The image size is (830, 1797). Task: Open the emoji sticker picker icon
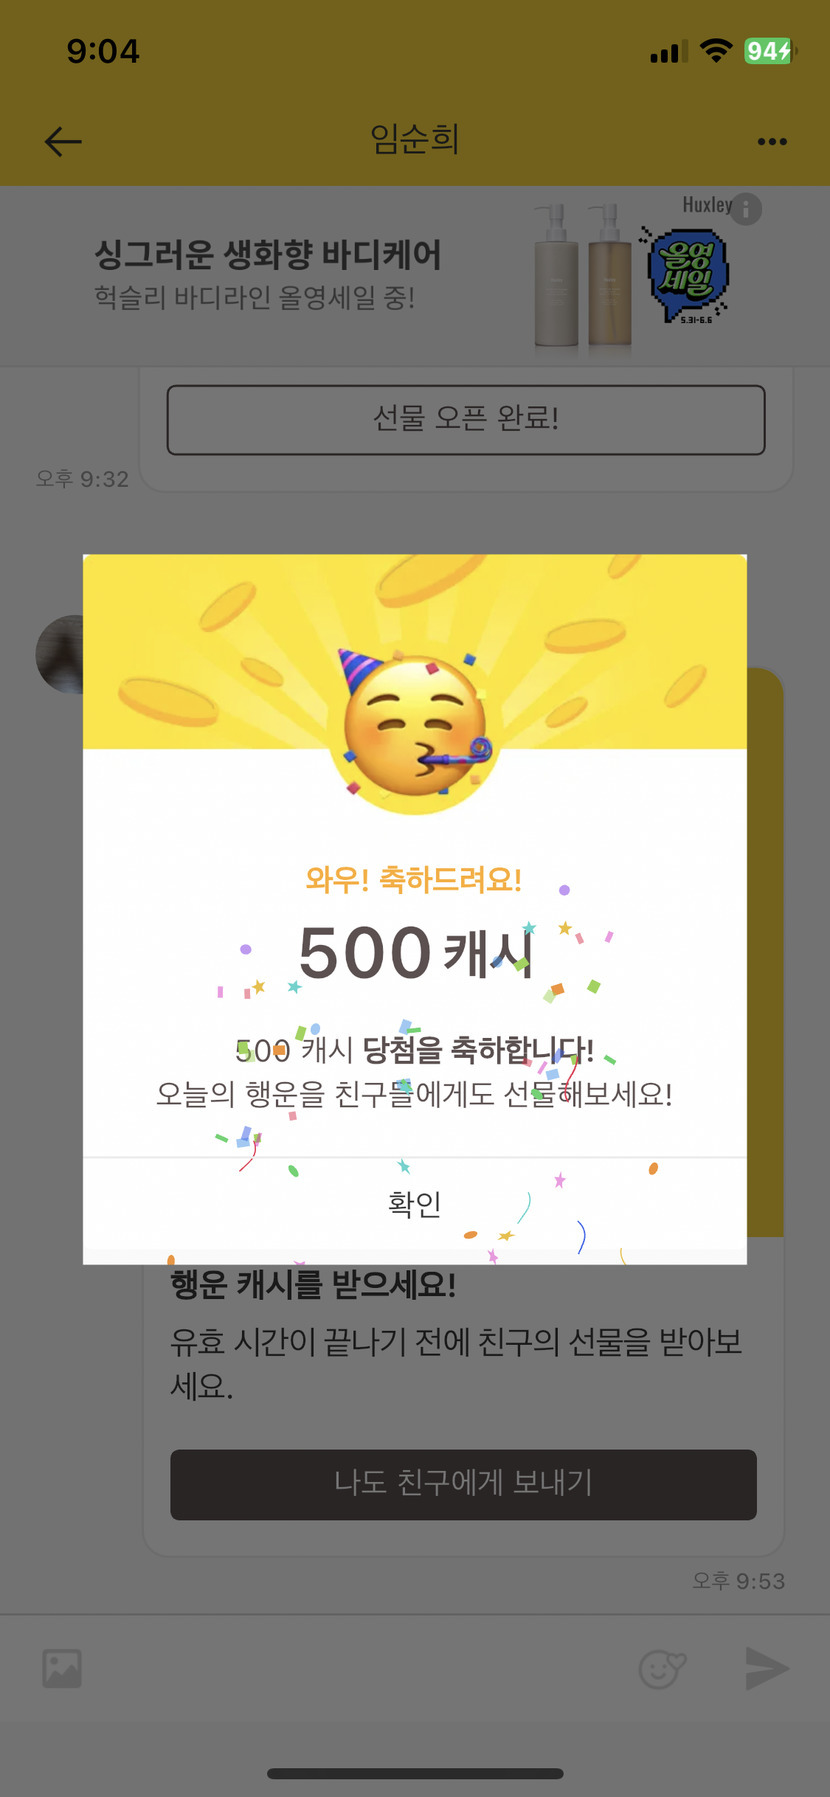coord(662,1668)
